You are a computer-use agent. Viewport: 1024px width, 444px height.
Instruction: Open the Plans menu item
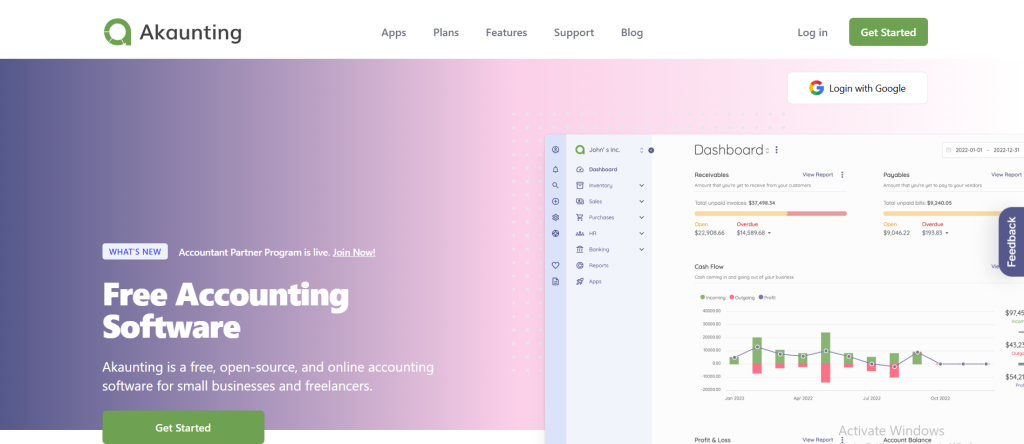[x=446, y=33]
